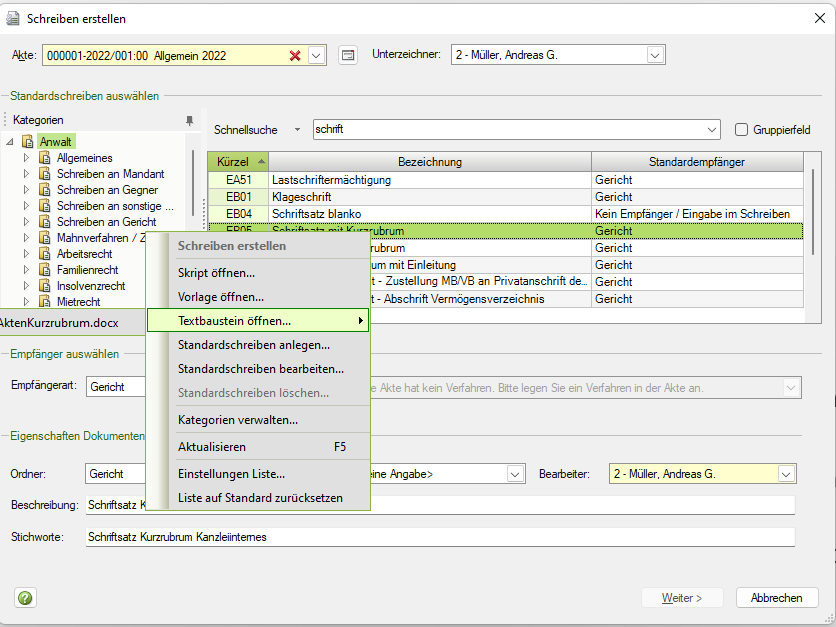Open the keine Angabe dropdown arrow
Viewport: 836px width, 627px height.
[515, 473]
